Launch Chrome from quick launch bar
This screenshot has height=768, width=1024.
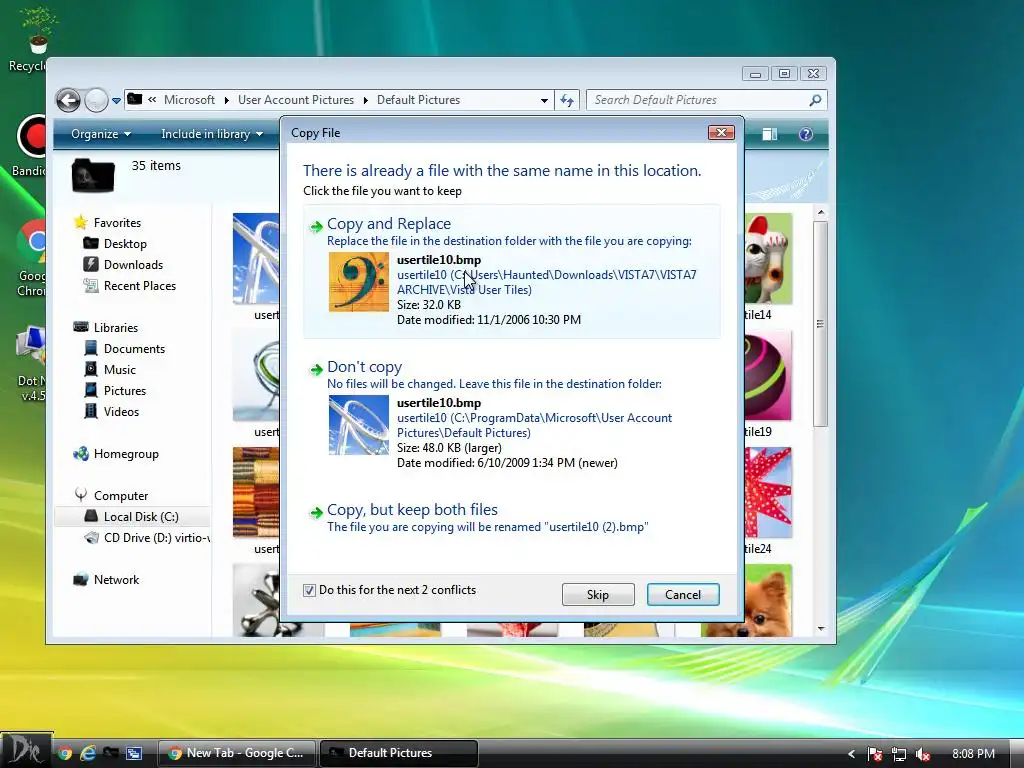(x=64, y=753)
